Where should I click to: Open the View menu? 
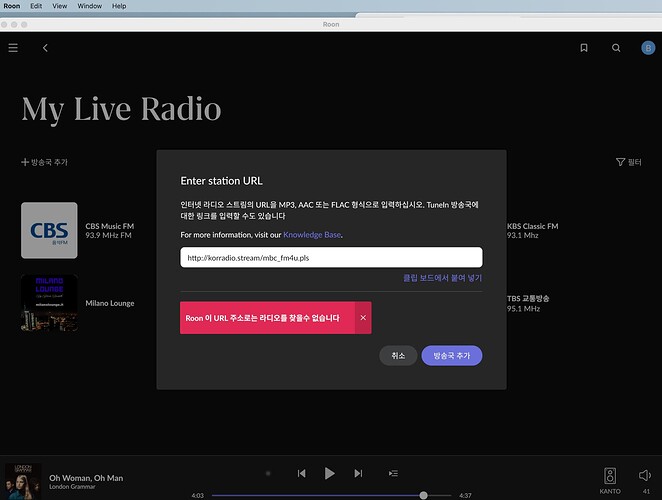60,6
